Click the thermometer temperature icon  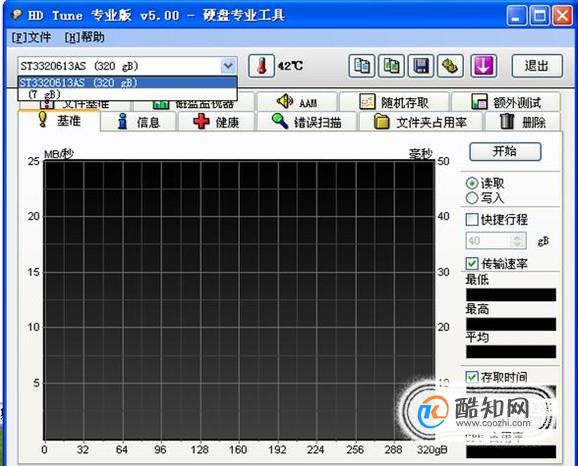261,66
